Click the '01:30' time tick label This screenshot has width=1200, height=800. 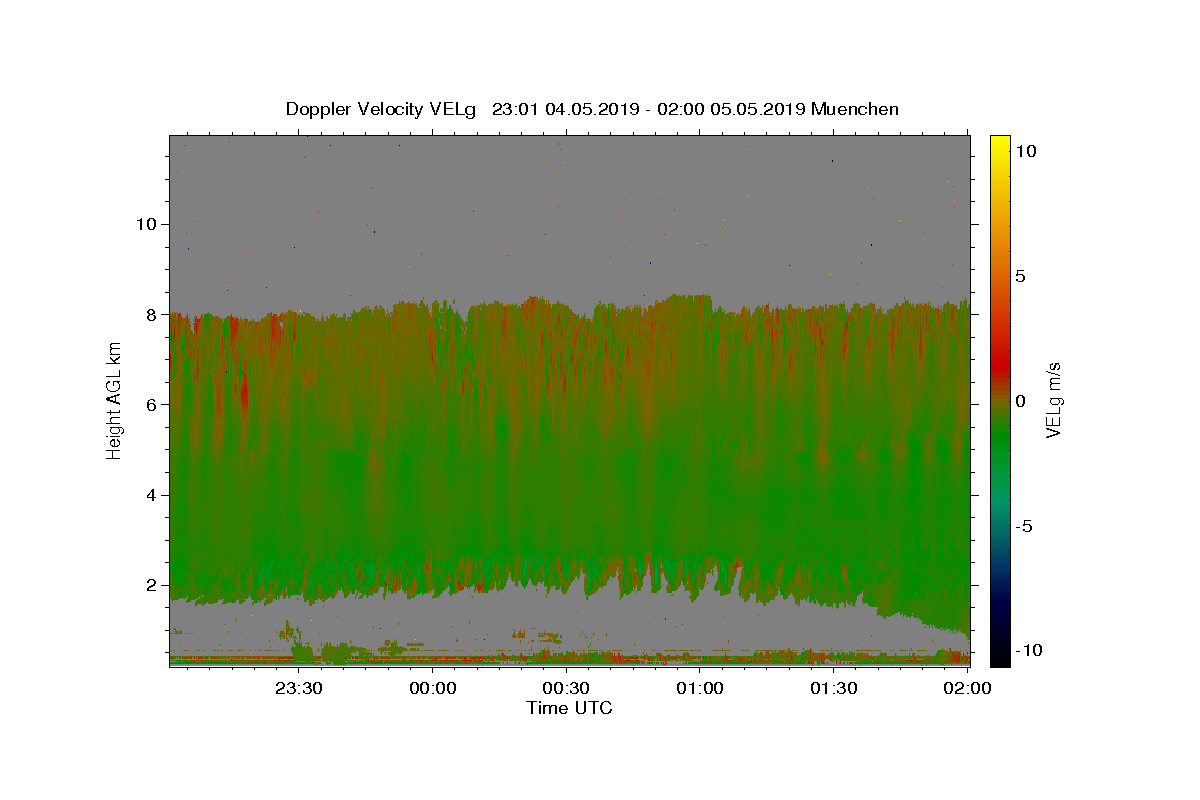tap(834, 688)
